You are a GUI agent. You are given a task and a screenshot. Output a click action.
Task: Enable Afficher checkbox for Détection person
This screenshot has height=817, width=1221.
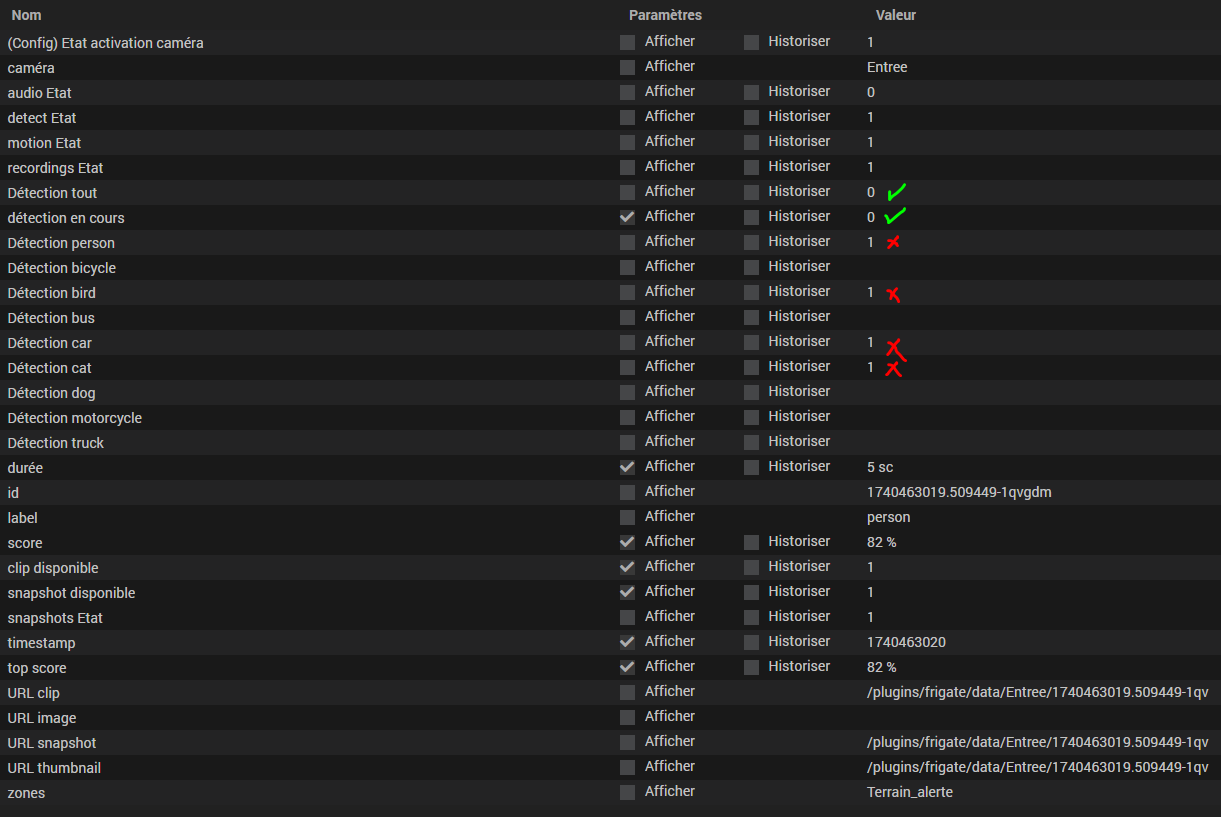point(627,242)
